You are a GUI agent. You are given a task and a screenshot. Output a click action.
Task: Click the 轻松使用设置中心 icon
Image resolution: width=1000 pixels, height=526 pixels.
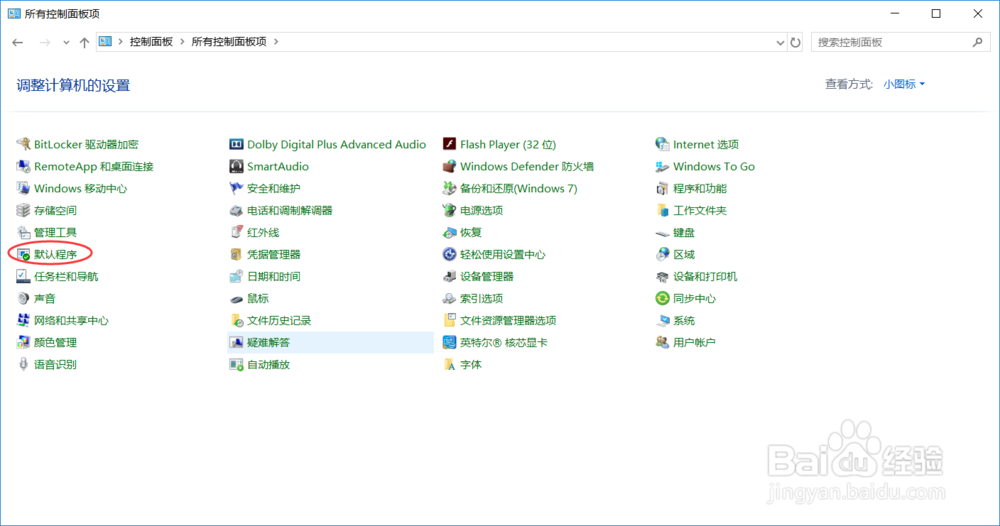pos(450,254)
